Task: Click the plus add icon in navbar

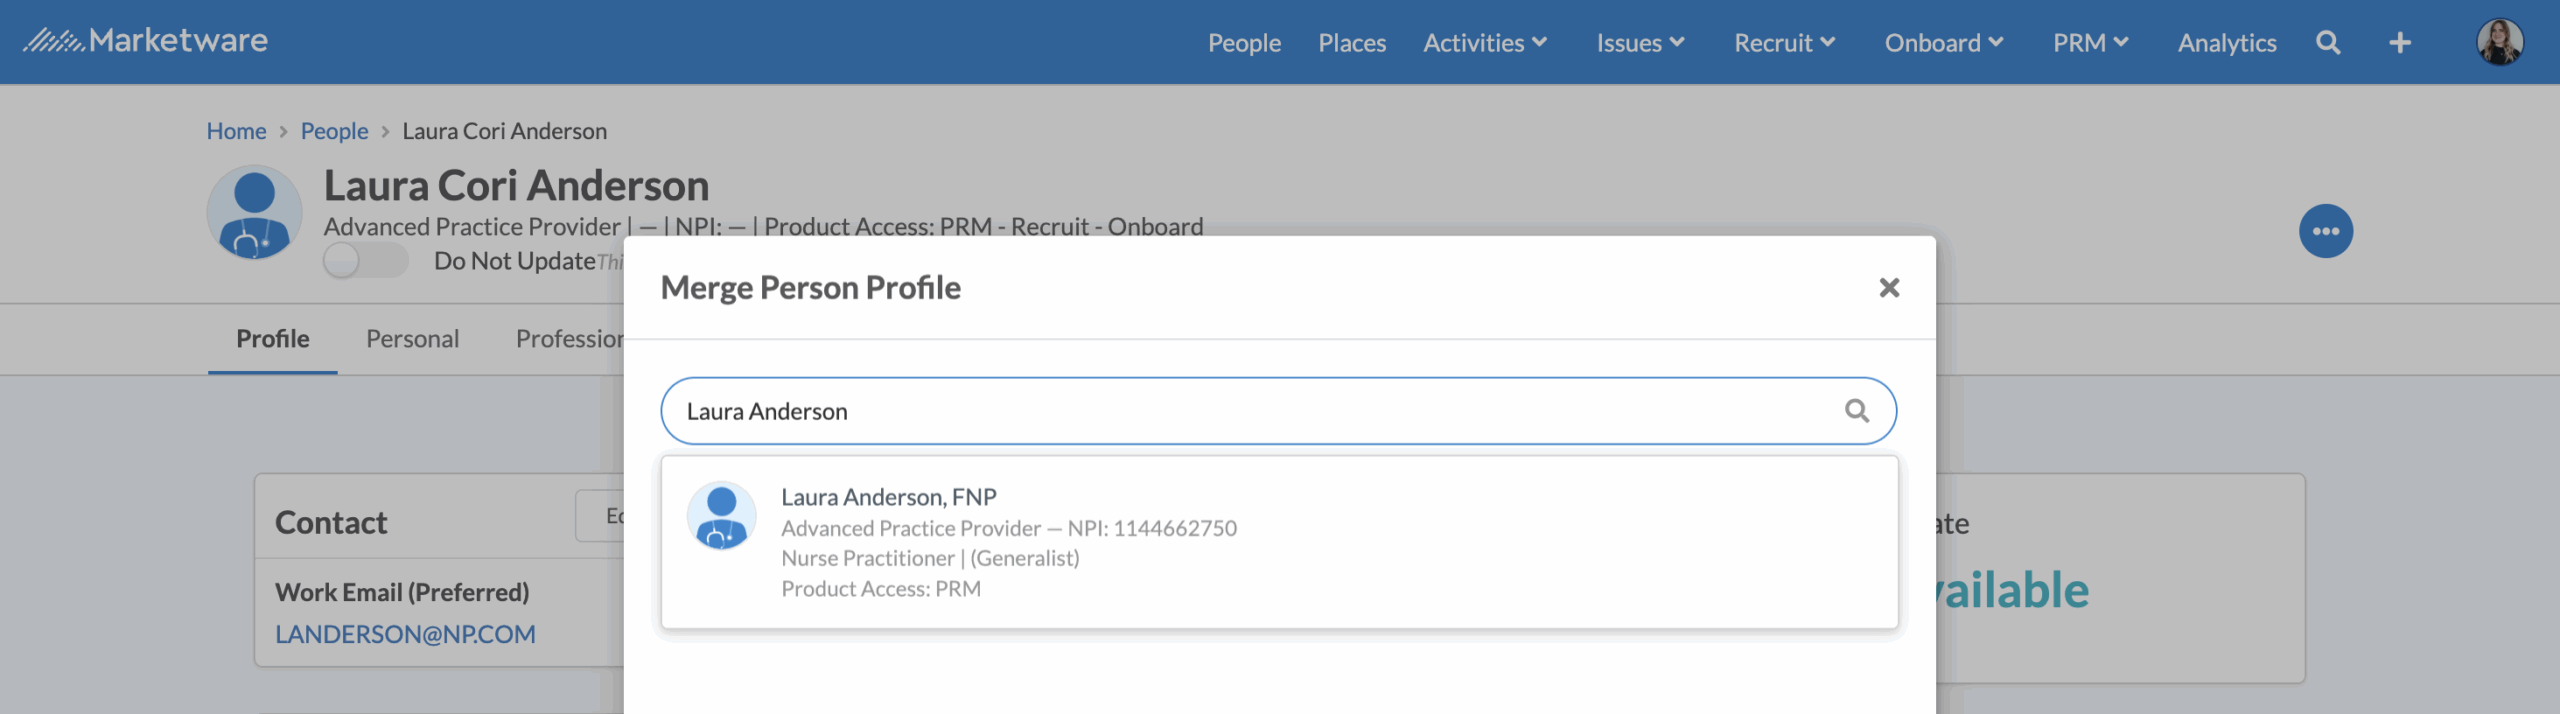Action: pos(2399,43)
